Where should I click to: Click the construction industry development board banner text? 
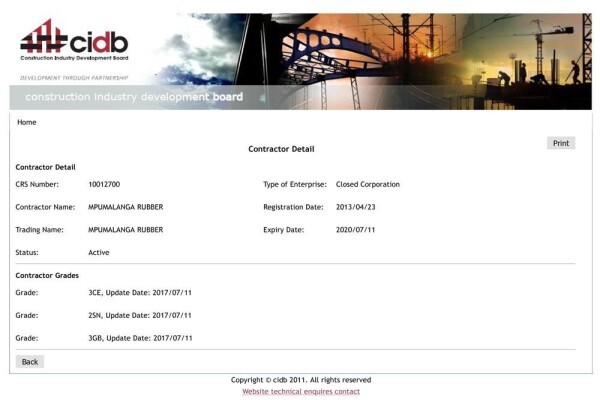pos(134,97)
